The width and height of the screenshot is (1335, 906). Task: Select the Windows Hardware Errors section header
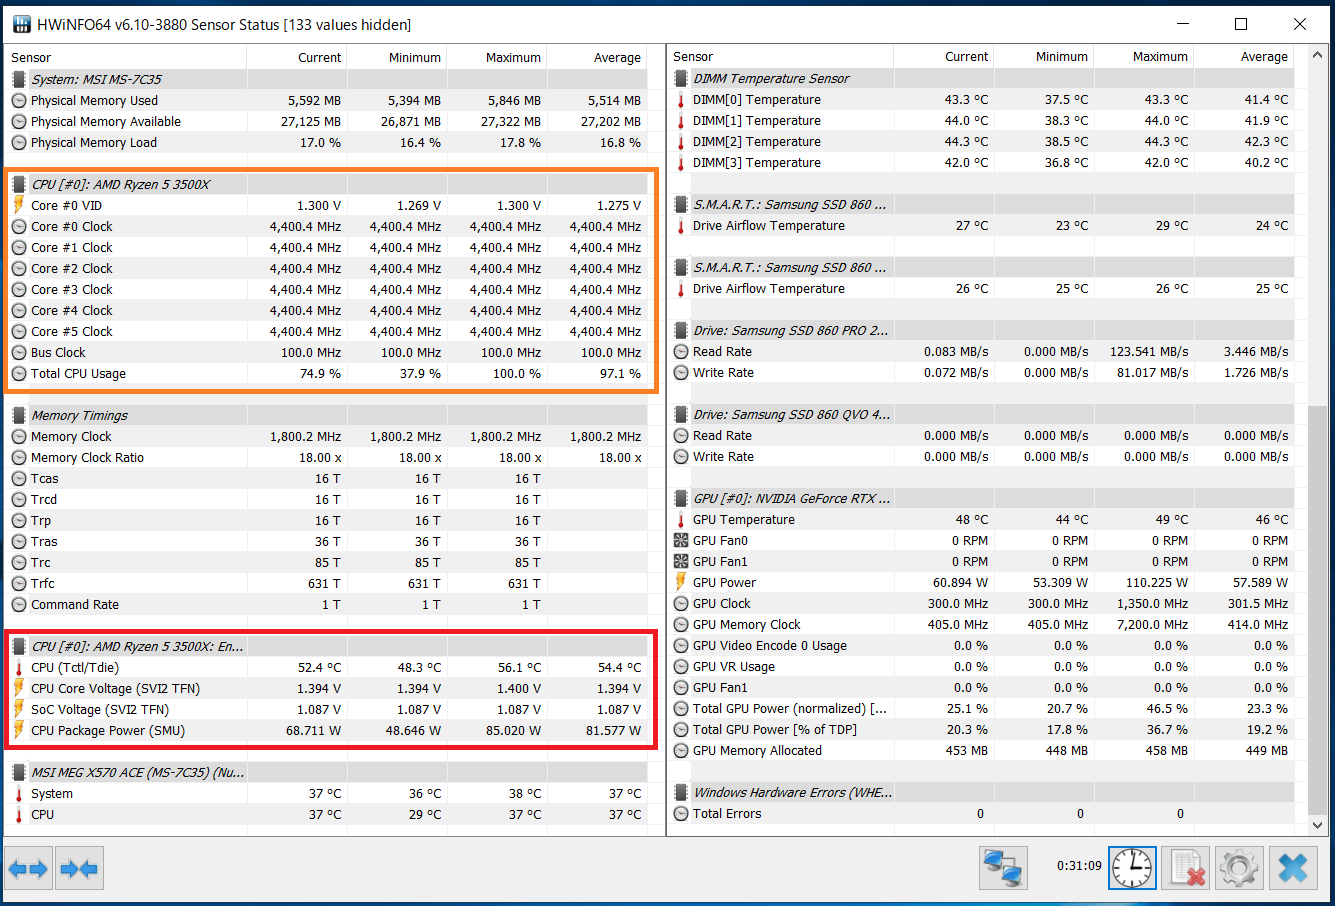click(982, 792)
